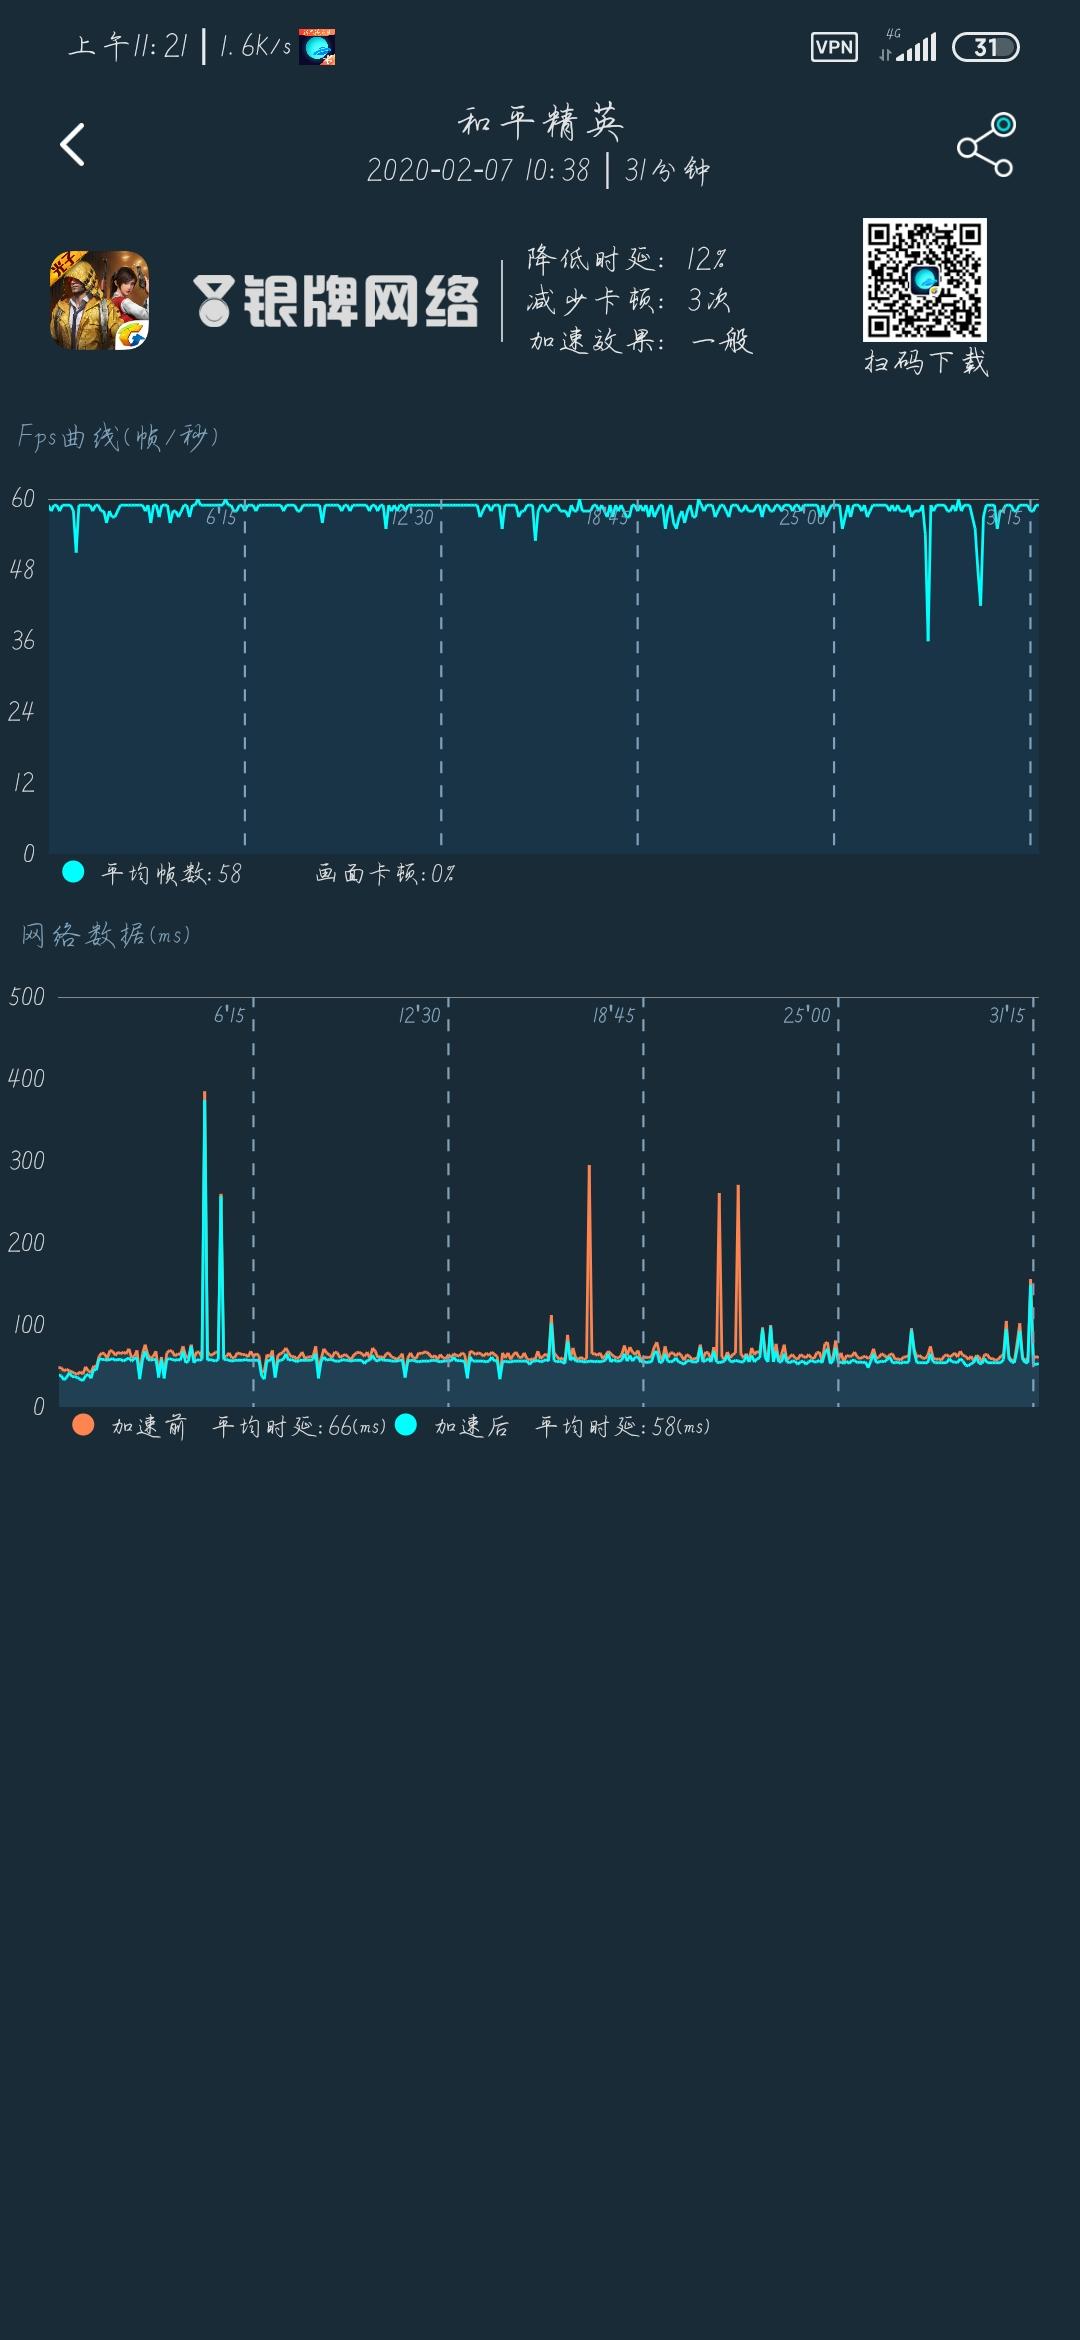Viewport: 1080px width, 2340px height.
Task: Tap the 31分钟 duration text
Action: coord(667,170)
